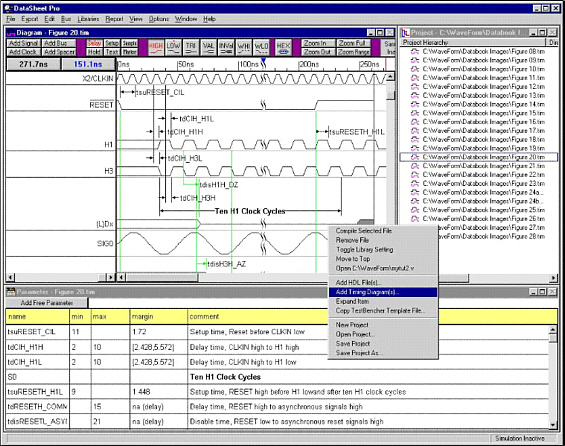The height and width of the screenshot is (446, 565).
Task: Click the file icon beside Figure 12.tim
Action: 415,86
